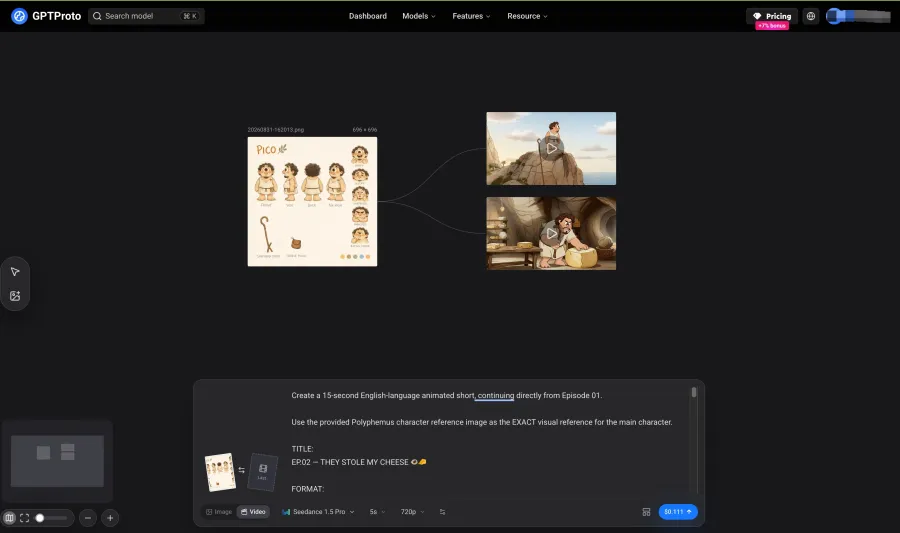This screenshot has width=900, height=533.
Task: Expand the Resource menu
Action: 527,16
